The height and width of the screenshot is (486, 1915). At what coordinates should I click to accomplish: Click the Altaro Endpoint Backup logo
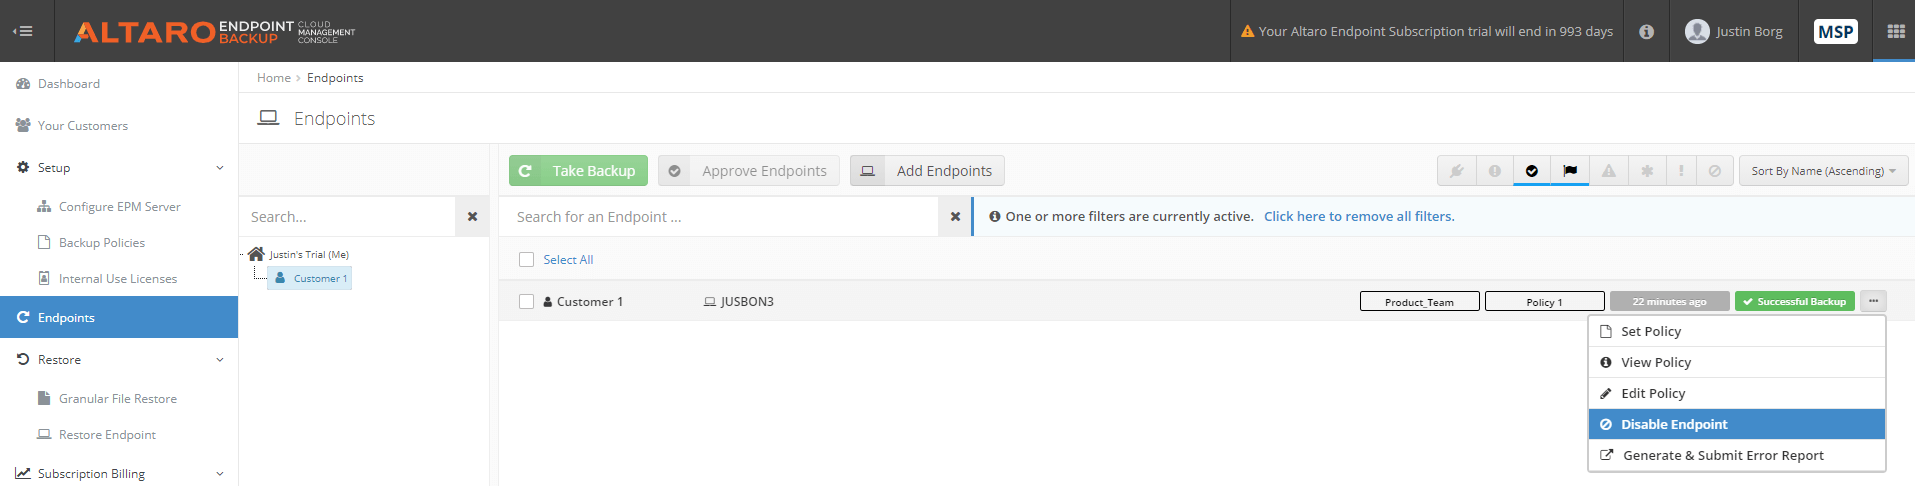(x=215, y=32)
